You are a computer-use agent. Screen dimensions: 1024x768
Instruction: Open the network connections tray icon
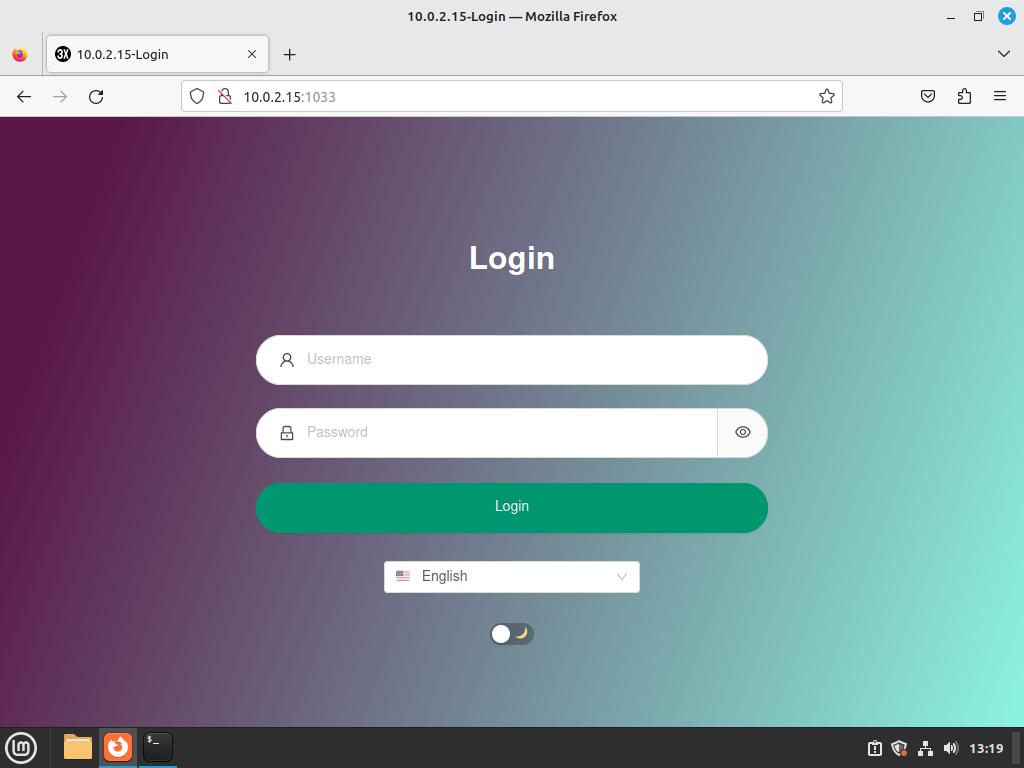pos(925,748)
